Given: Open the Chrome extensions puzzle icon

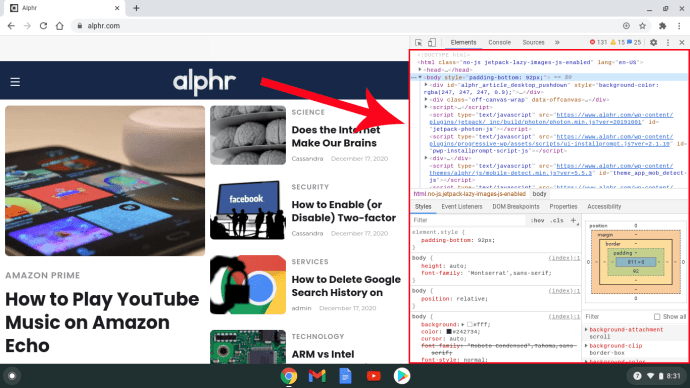Looking at the screenshot, I should click(662, 26).
